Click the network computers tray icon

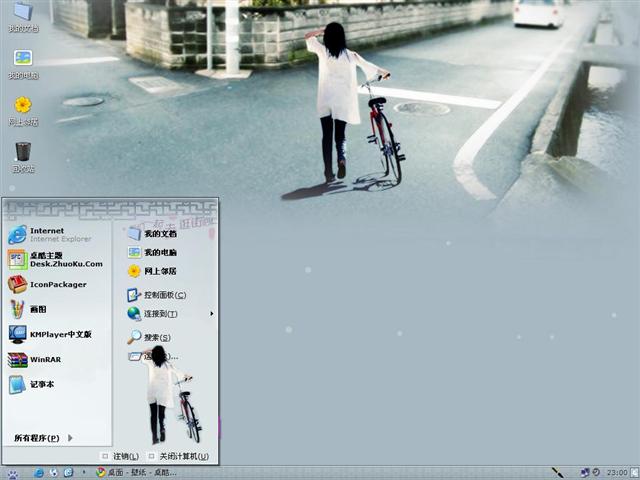(x=585, y=473)
